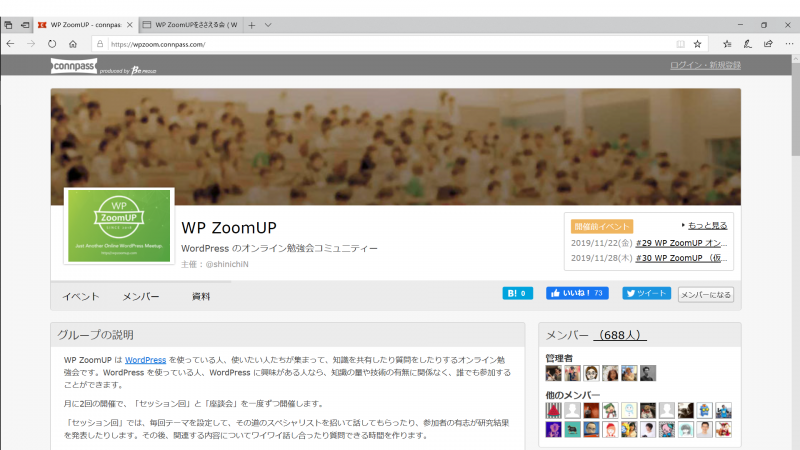Click the connpass logo

(x=73, y=66)
